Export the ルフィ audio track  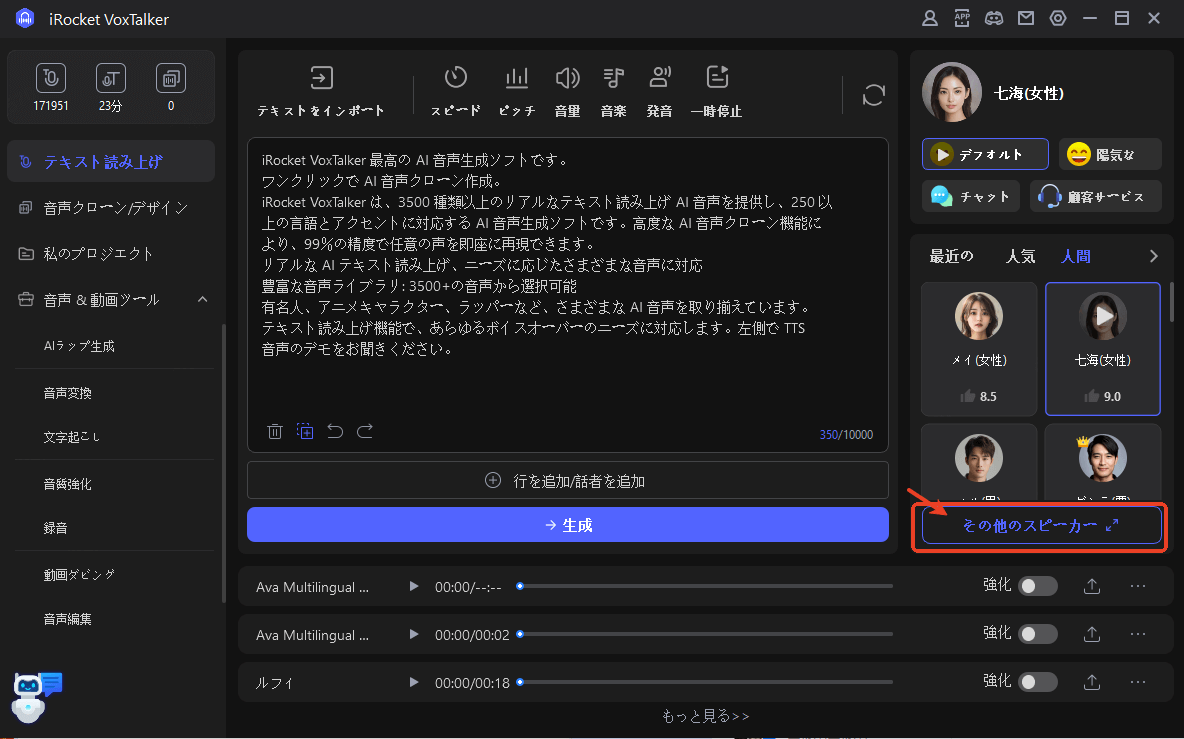point(1092,682)
